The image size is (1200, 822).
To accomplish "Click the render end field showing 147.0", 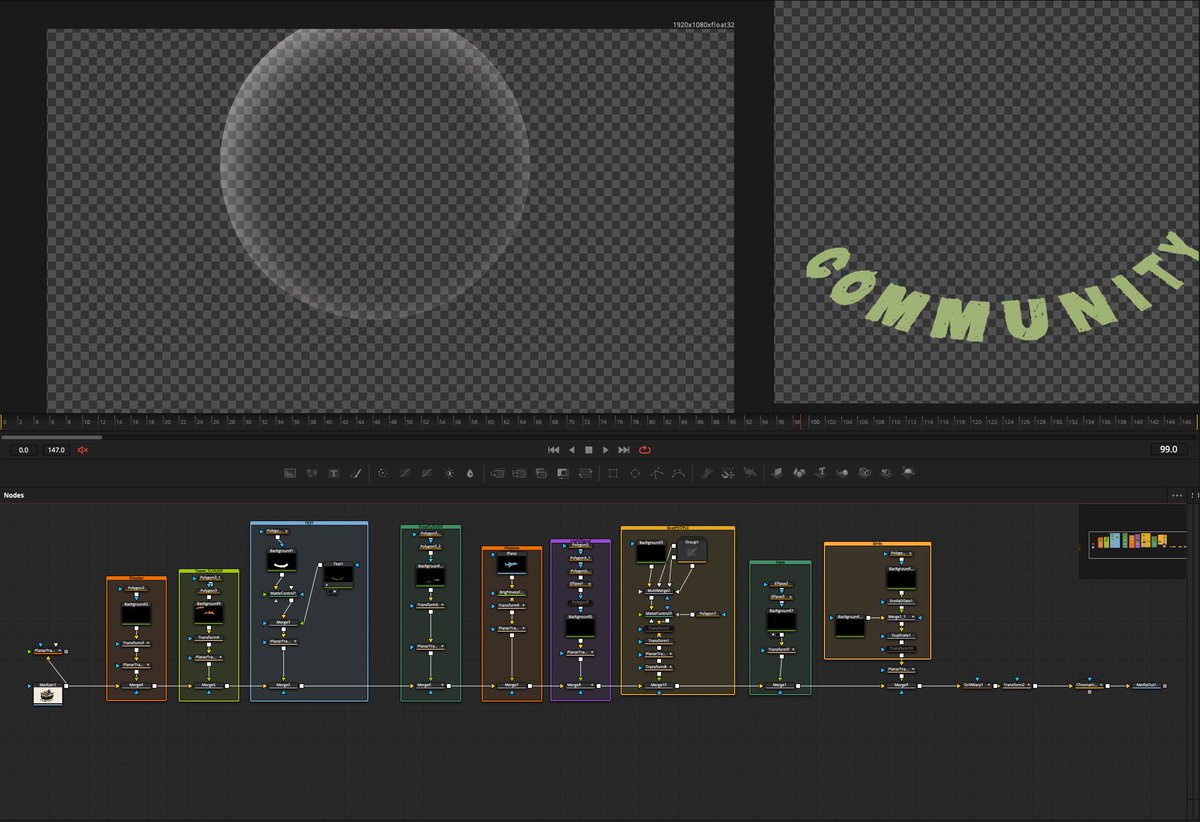I will click(x=56, y=450).
